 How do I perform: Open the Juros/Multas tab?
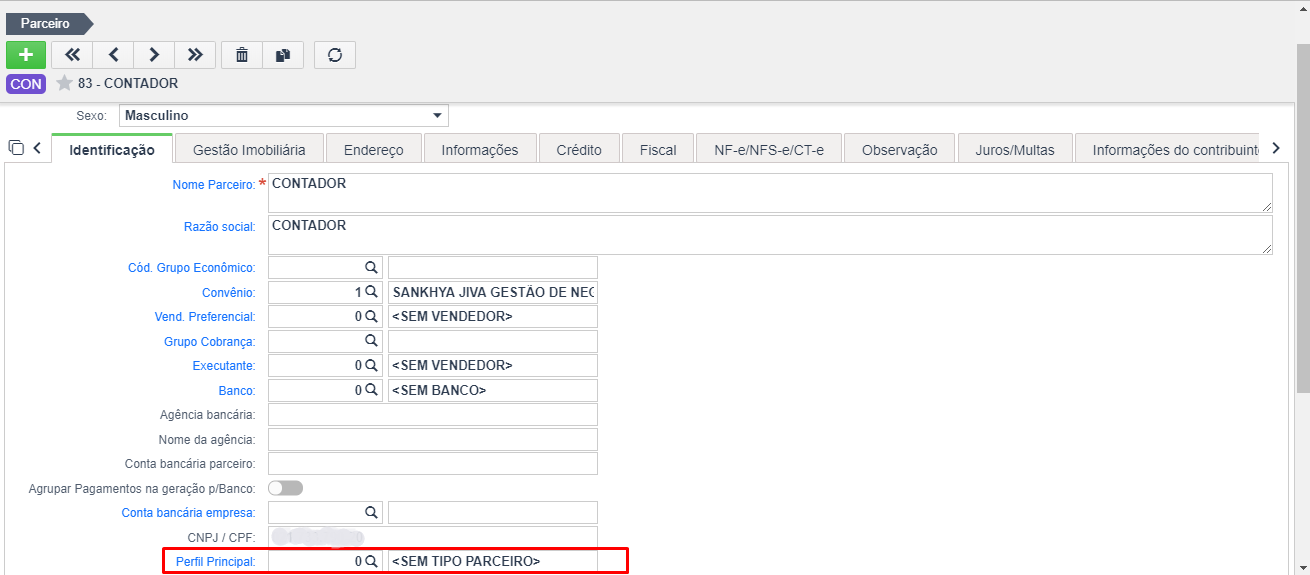[1015, 149]
